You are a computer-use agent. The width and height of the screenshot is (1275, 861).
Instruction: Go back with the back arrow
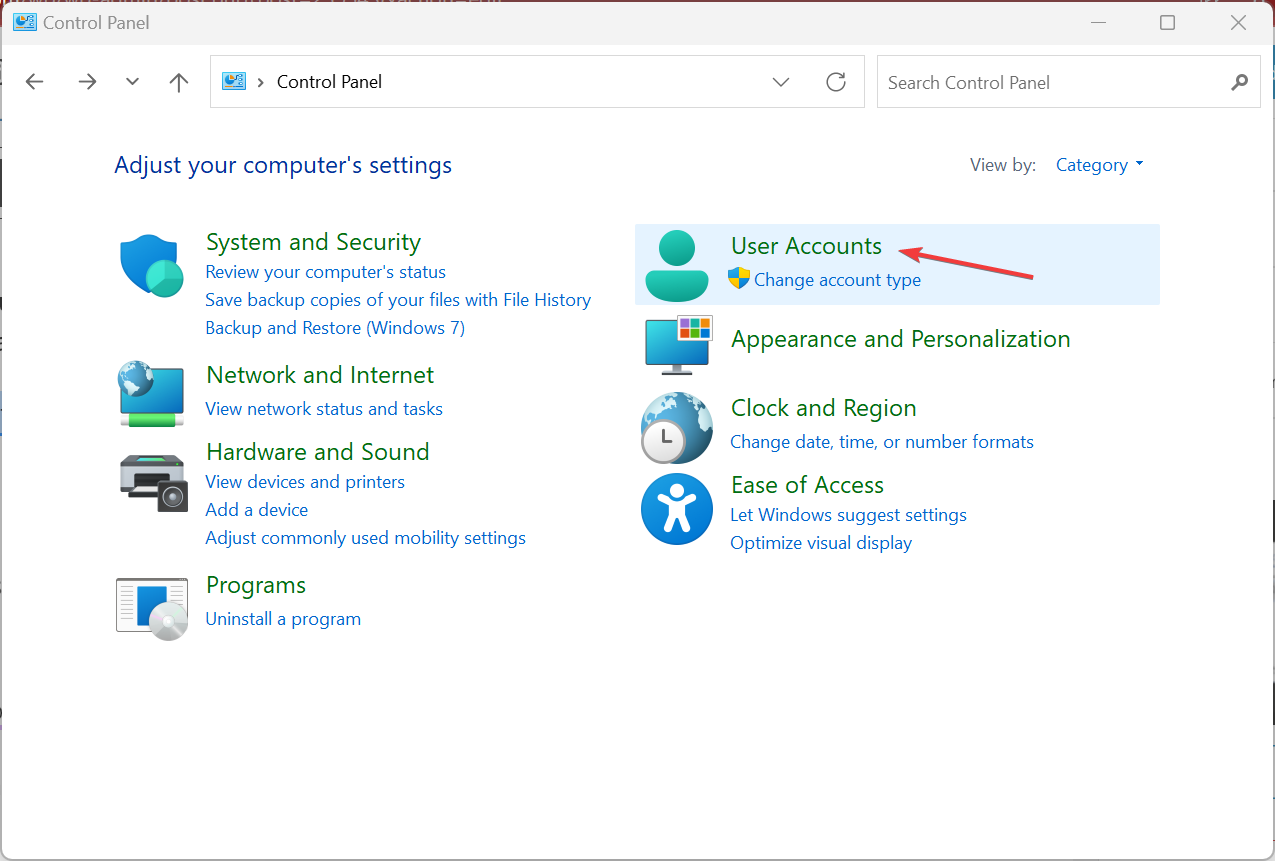click(x=35, y=82)
